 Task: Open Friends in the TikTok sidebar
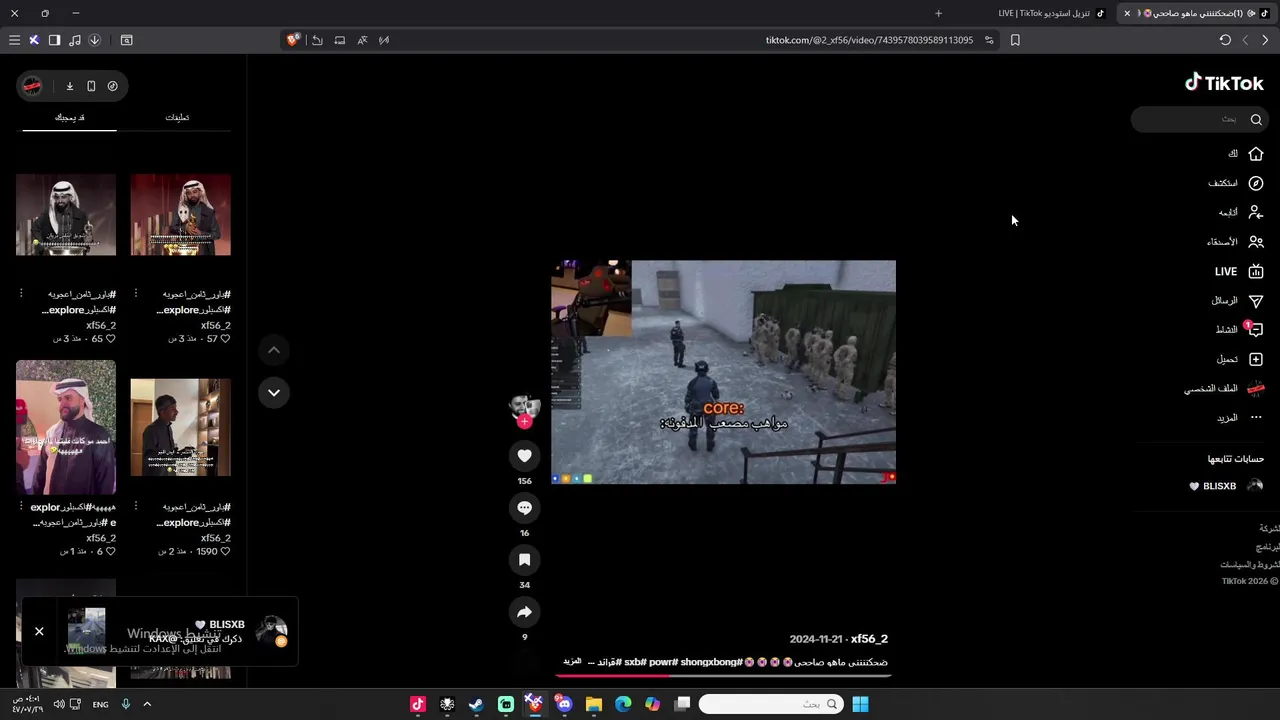pos(1235,242)
